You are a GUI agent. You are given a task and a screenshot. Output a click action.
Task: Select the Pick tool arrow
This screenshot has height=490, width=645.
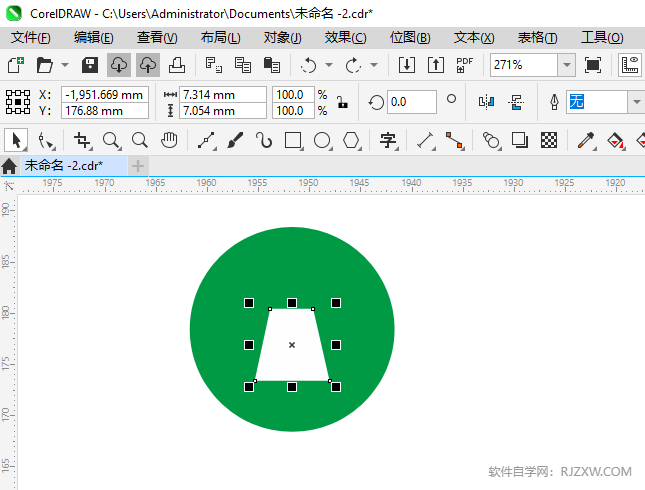point(16,140)
